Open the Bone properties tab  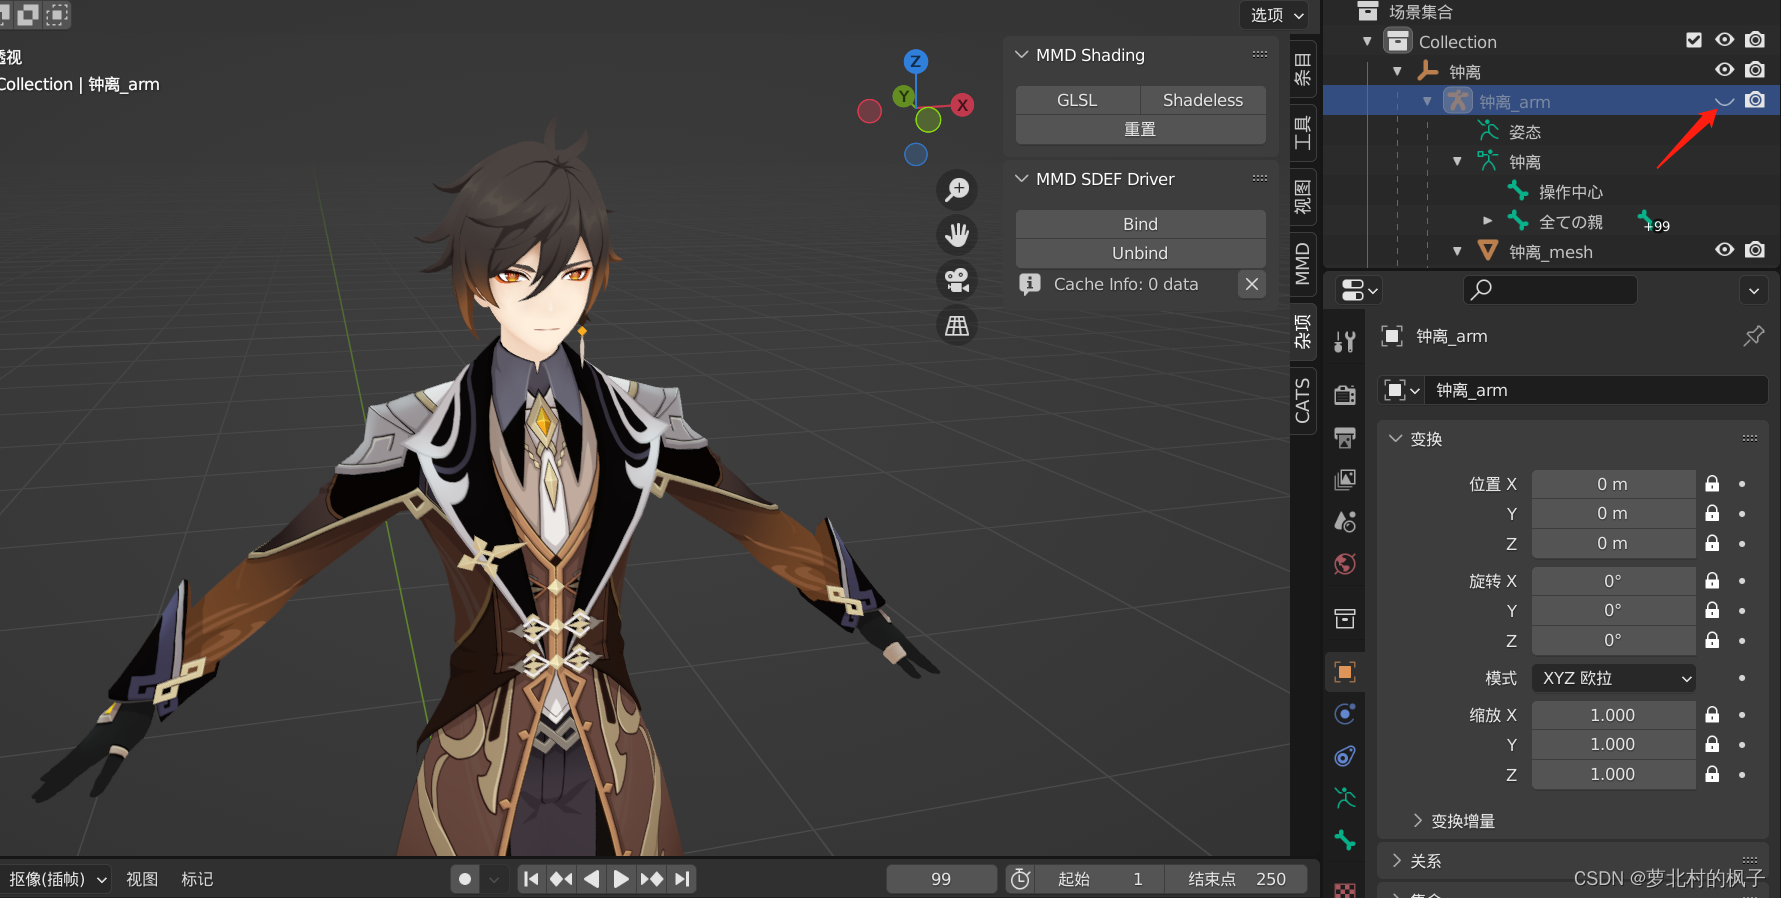(x=1345, y=840)
